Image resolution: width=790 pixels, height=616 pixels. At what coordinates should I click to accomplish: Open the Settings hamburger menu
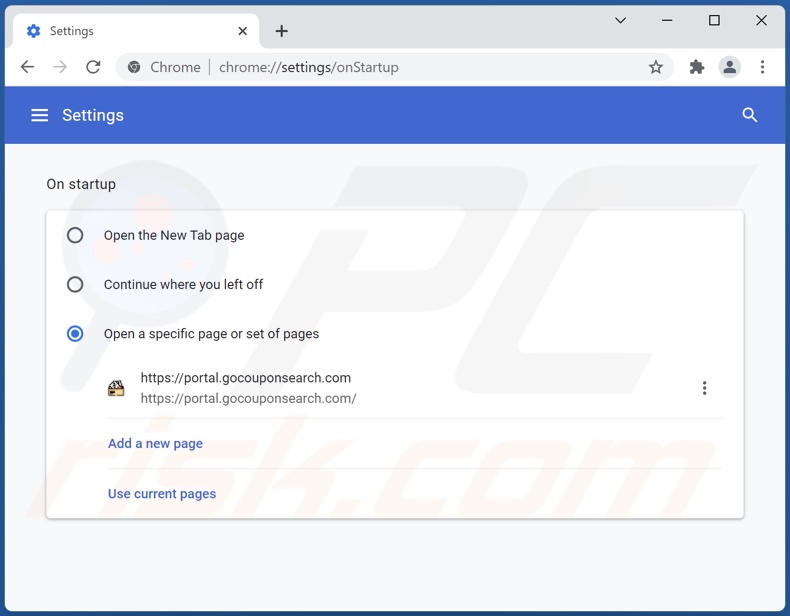point(40,115)
